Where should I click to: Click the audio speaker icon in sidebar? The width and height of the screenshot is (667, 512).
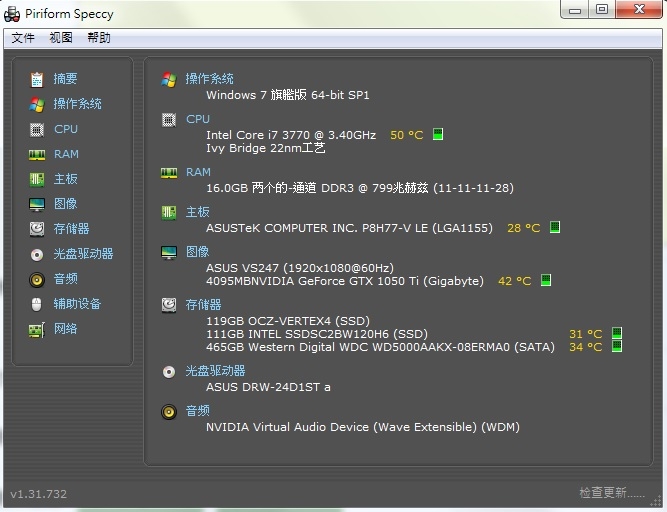click(37, 279)
